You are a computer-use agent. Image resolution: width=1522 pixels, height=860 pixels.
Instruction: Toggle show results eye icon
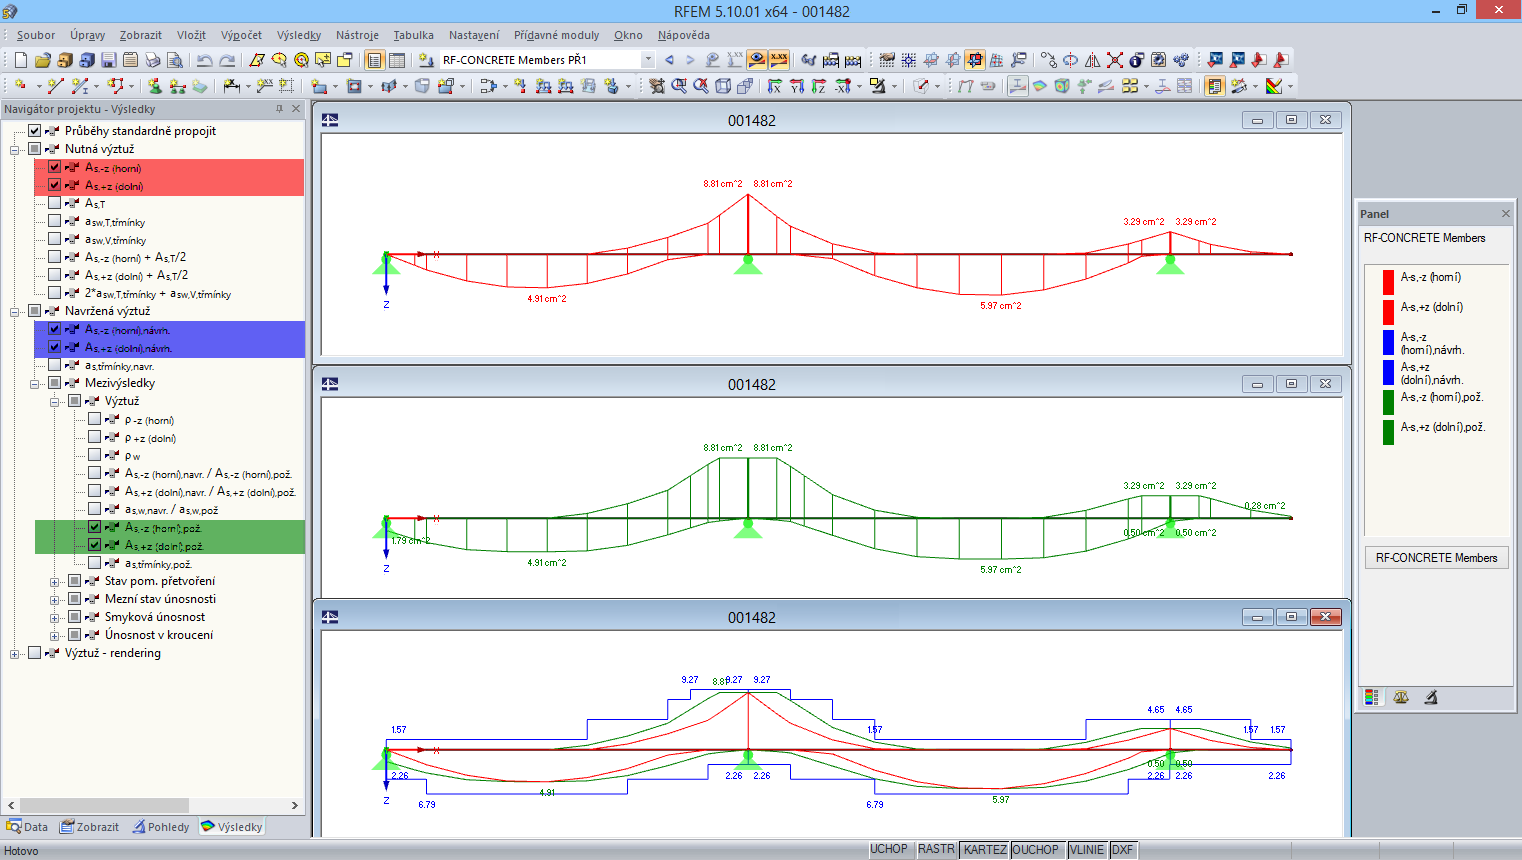(x=757, y=60)
